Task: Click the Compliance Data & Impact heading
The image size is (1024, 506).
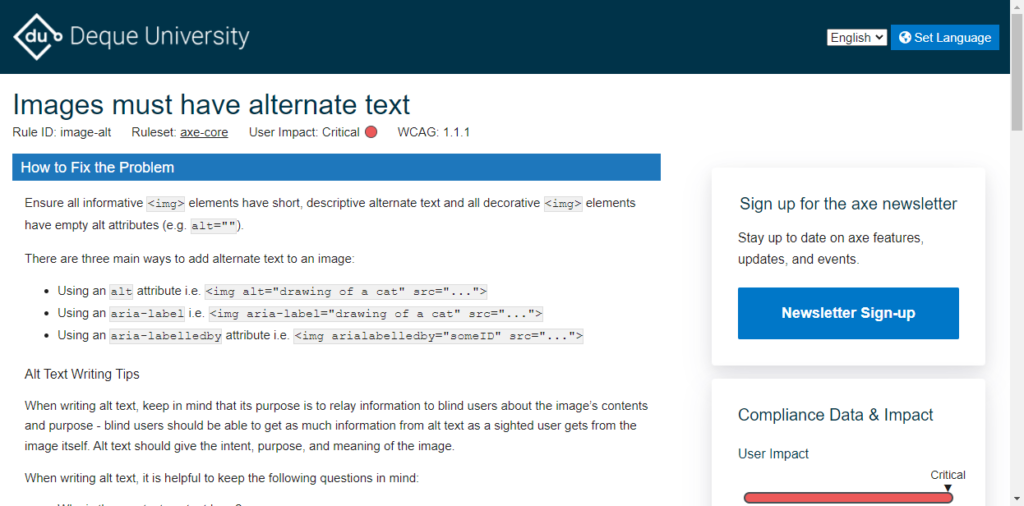Action: click(x=835, y=415)
